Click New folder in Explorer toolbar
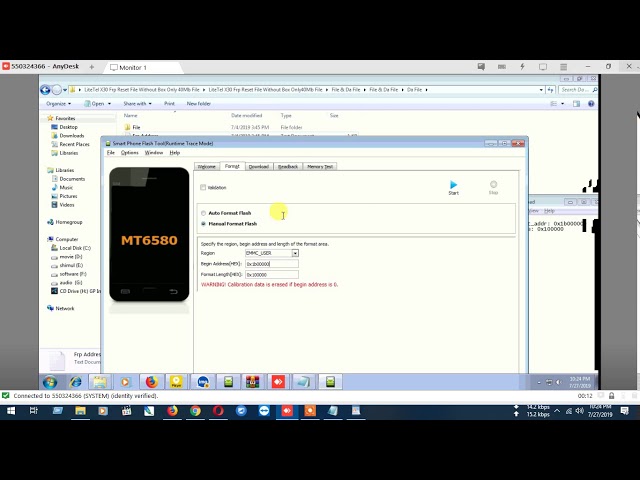640x480 pixels. tap(199, 104)
